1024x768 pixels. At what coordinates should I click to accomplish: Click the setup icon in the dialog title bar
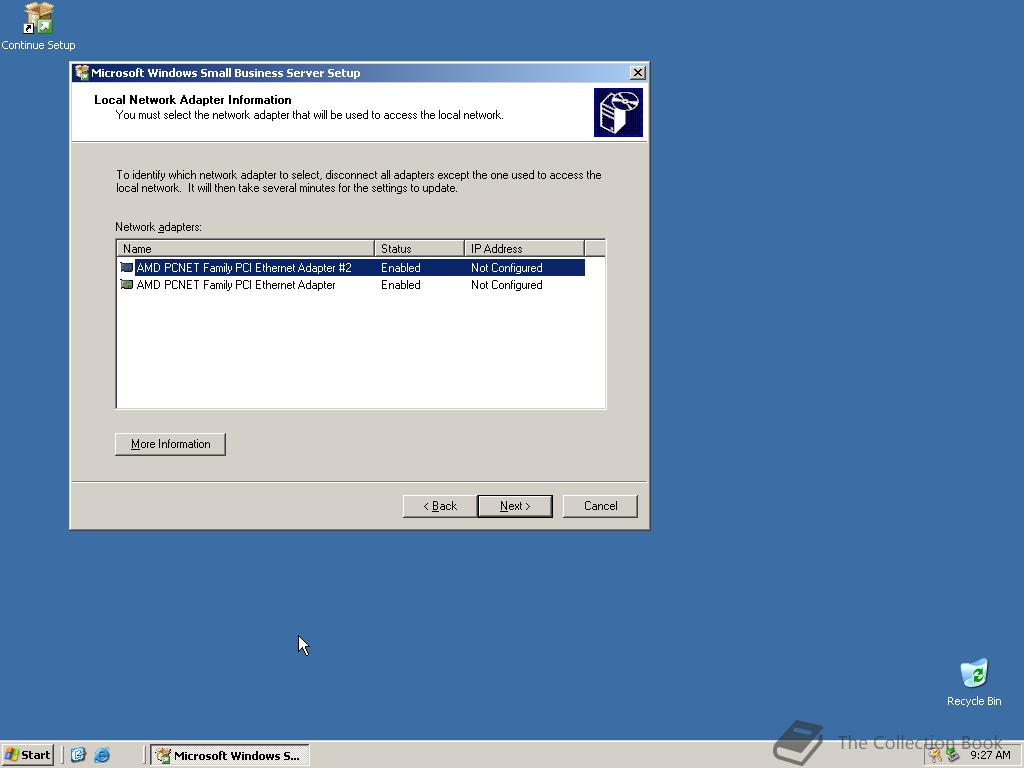point(82,72)
